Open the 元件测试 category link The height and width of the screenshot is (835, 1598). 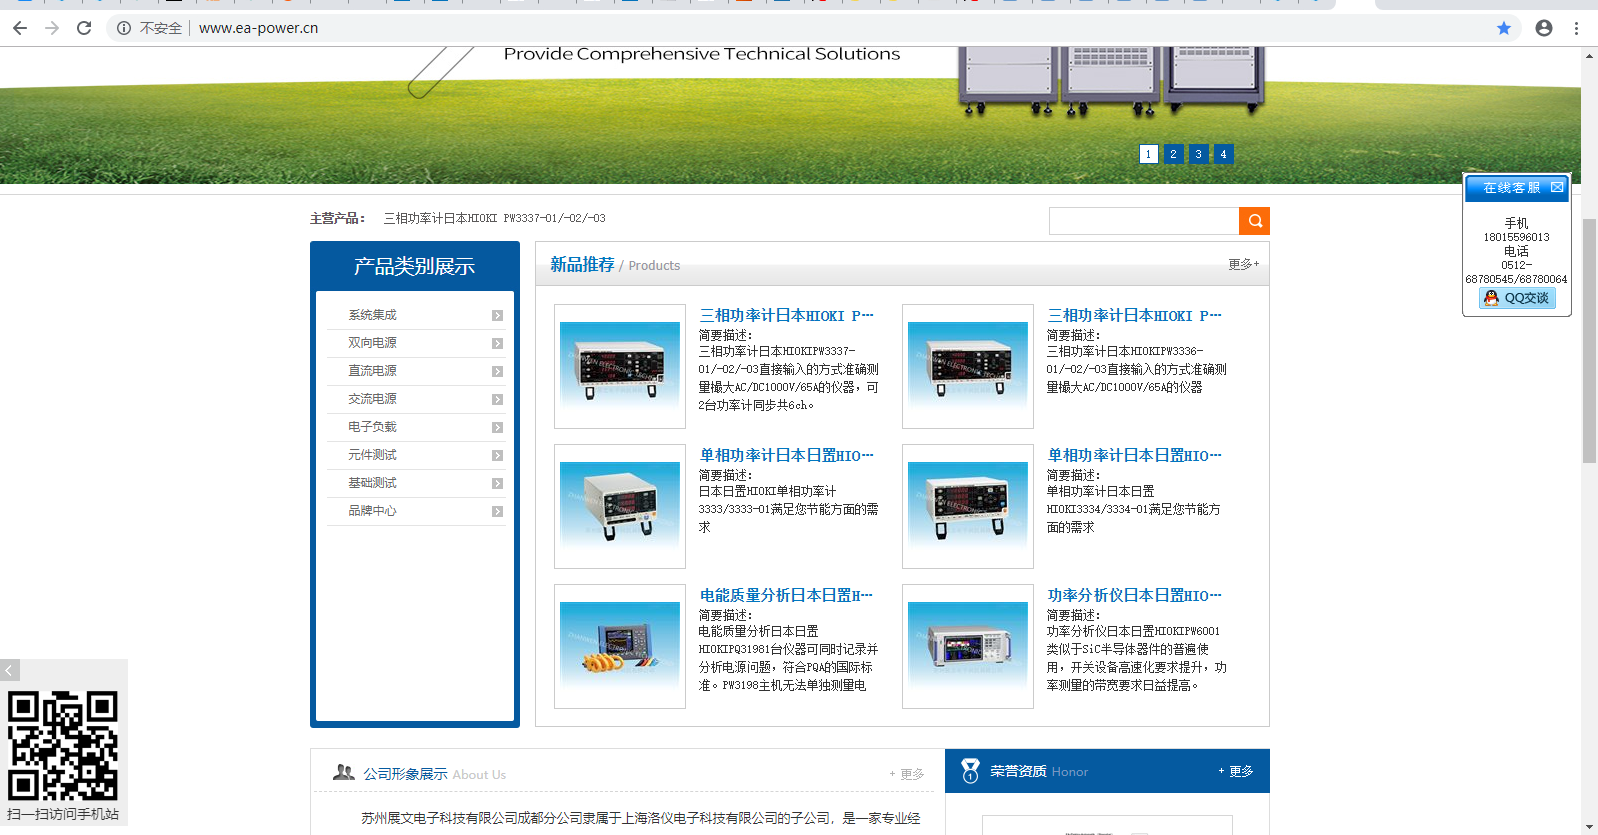[372, 455]
